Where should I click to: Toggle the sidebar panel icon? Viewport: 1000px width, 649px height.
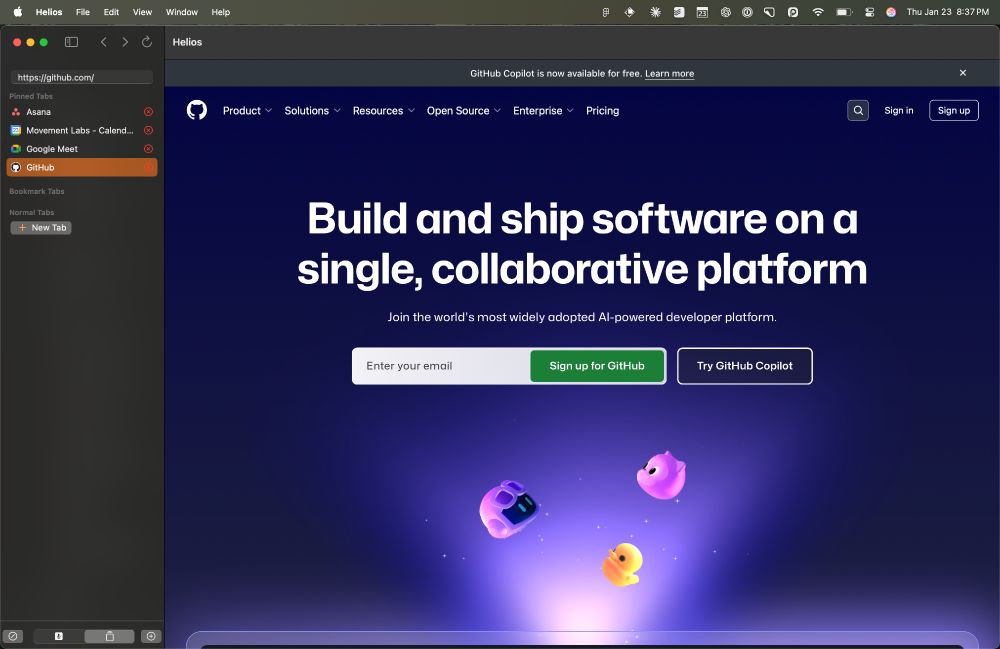(x=71, y=42)
